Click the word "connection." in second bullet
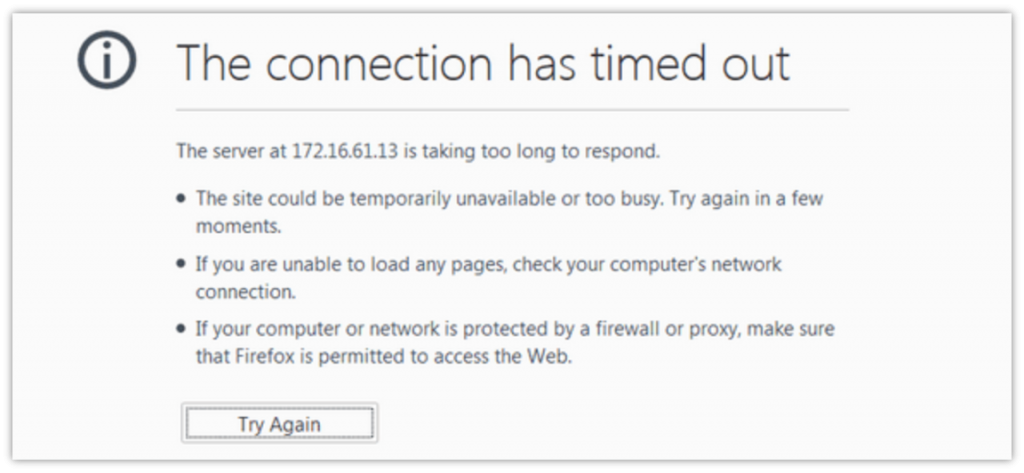The width and height of the screenshot is (1024, 473). [x=246, y=292]
